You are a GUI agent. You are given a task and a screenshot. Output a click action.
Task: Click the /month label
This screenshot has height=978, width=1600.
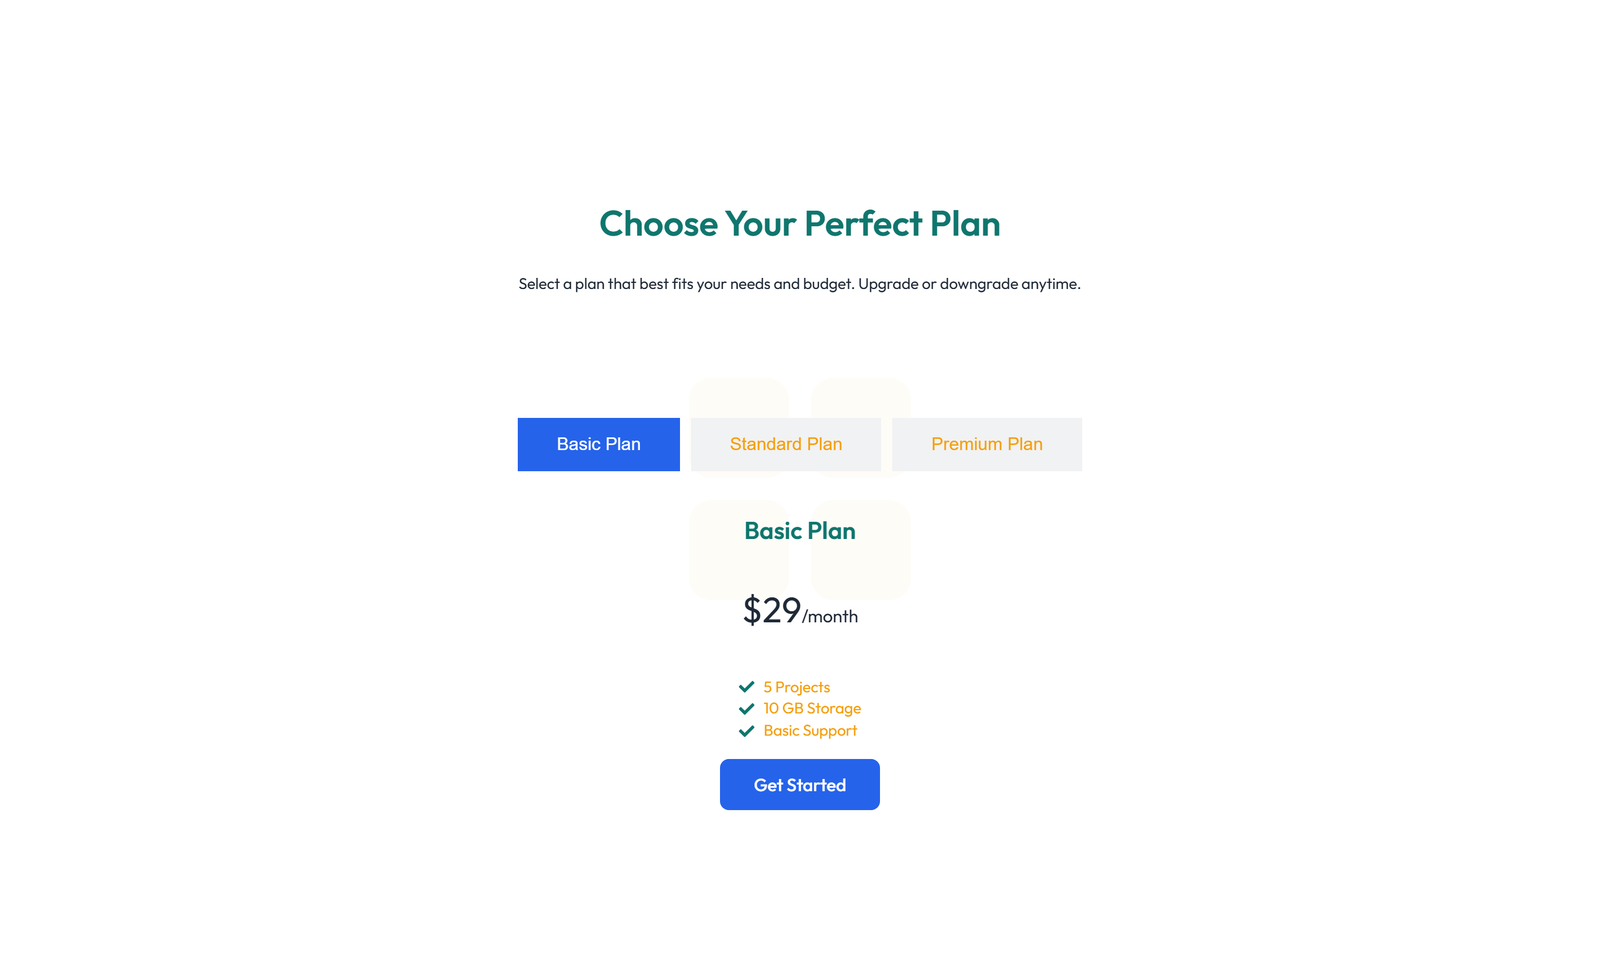point(829,617)
